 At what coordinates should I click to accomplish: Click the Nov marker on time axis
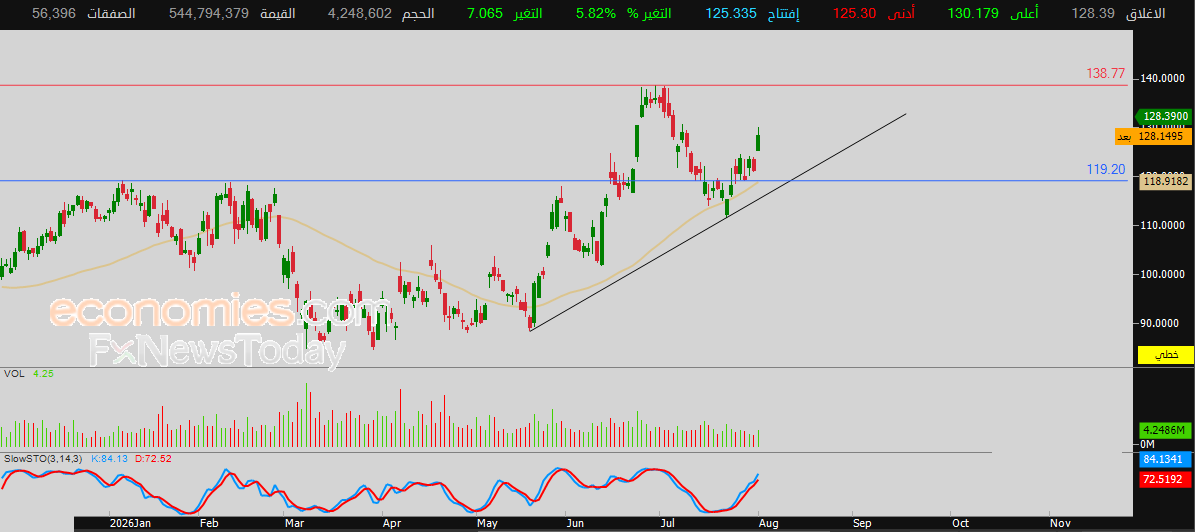tap(1060, 524)
